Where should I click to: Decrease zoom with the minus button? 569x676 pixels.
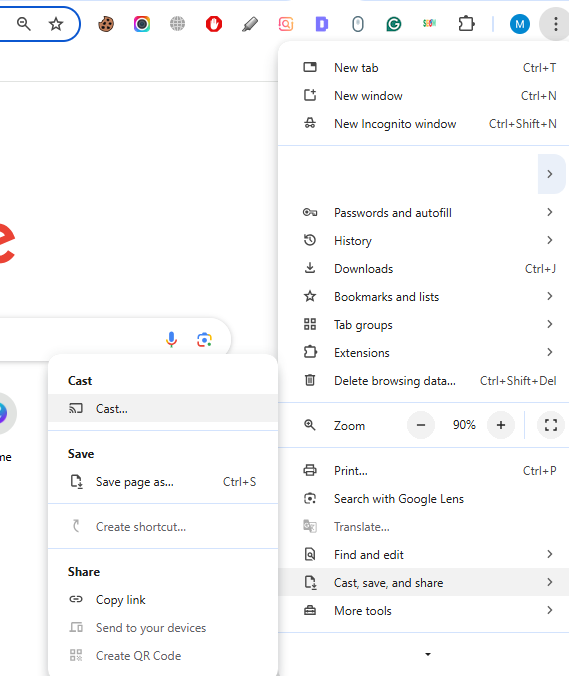coord(421,425)
